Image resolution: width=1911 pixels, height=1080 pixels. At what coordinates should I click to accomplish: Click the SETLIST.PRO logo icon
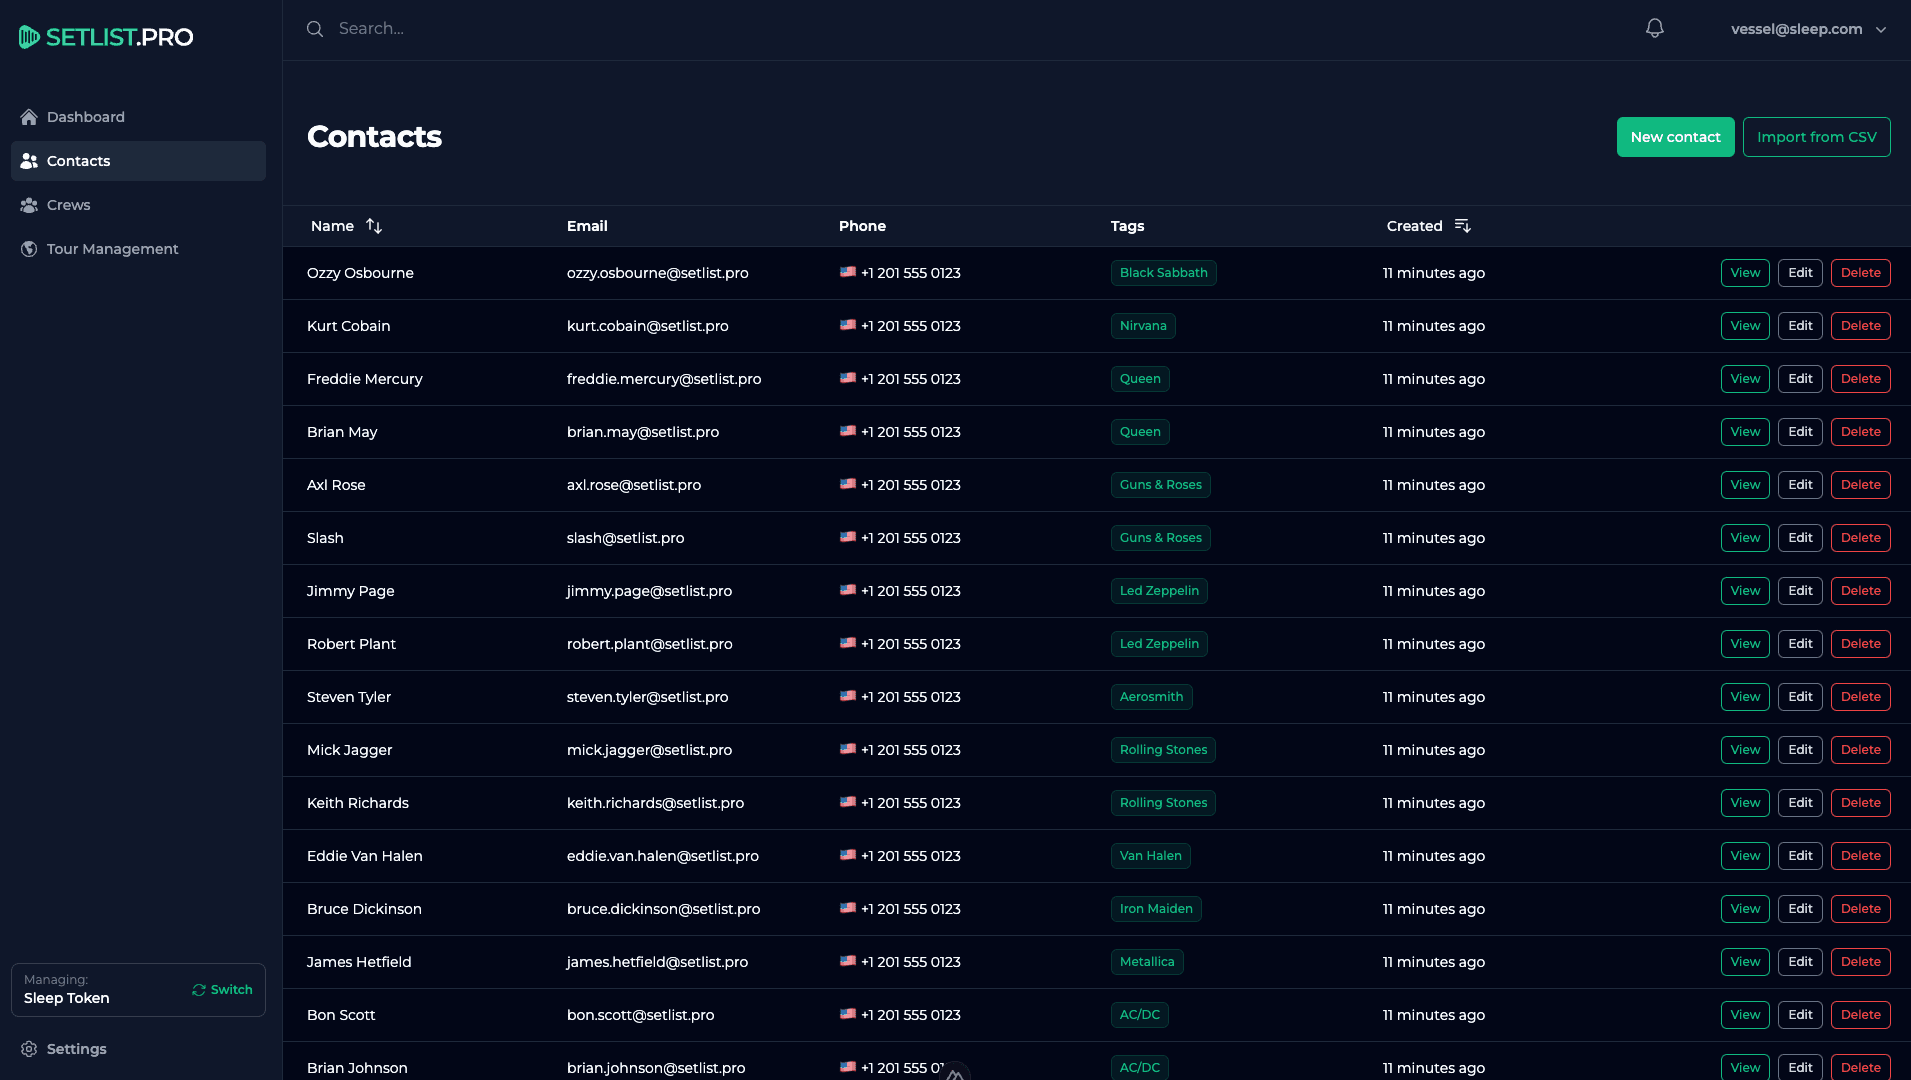tap(29, 37)
